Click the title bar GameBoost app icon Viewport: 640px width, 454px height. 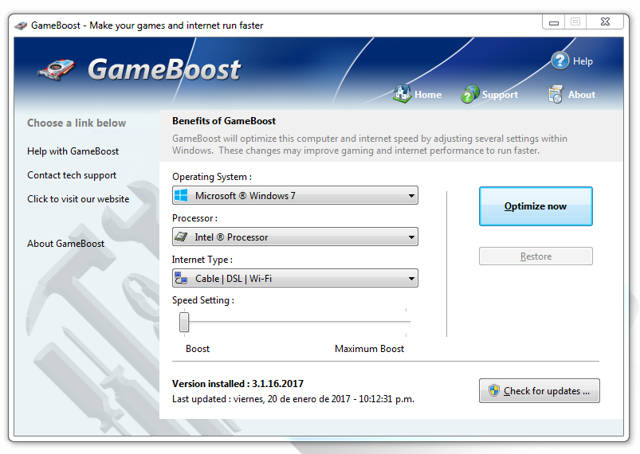[21, 25]
